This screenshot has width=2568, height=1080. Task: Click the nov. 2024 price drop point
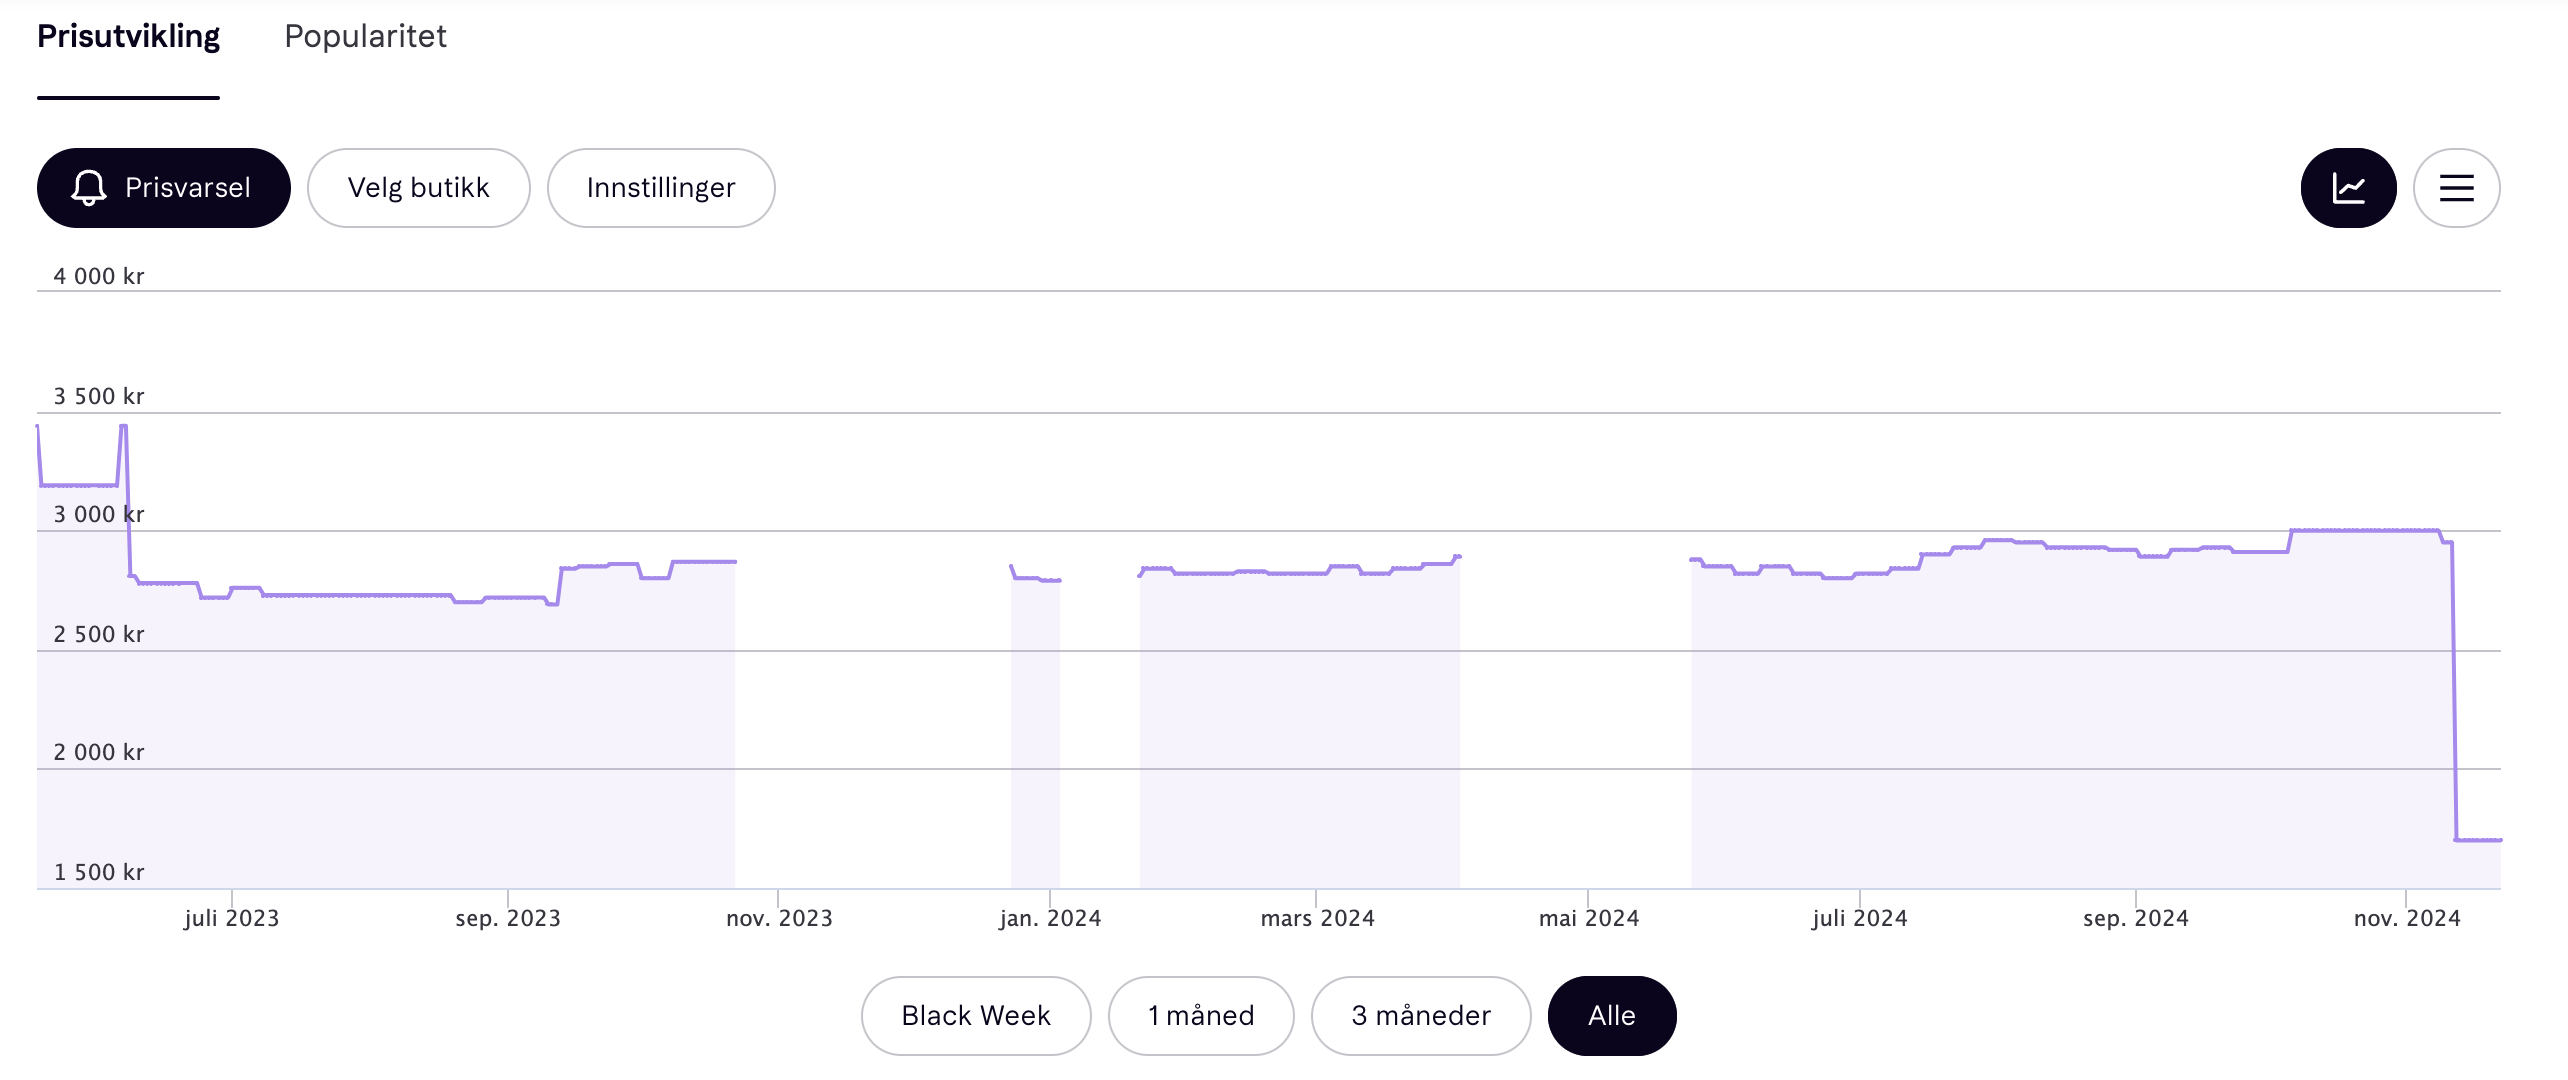[2457, 839]
